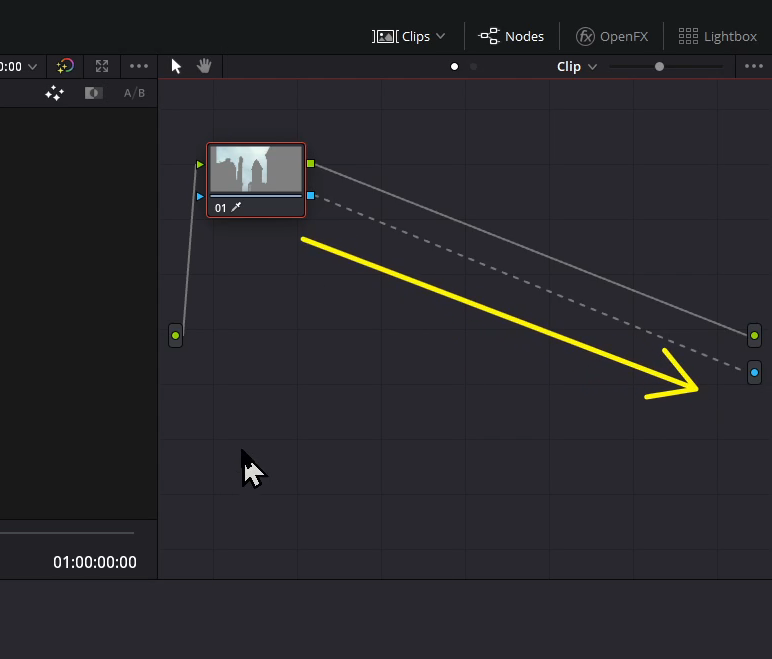The height and width of the screenshot is (659, 772).
Task: Toggle the A/B split screen view
Action: click(134, 93)
